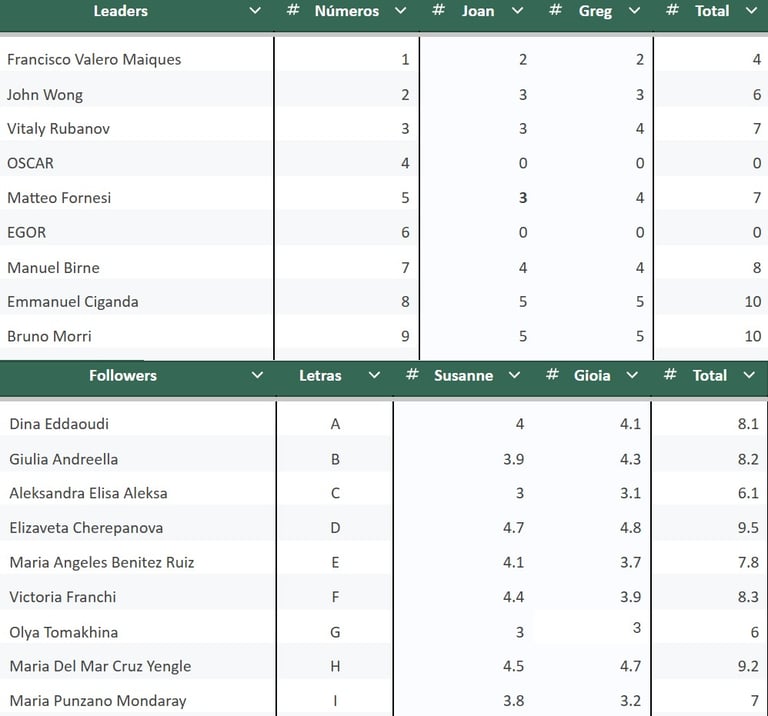This screenshot has height=716, width=768.
Task: Open the Leaders column dropdown arrow
Action: [x=255, y=11]
